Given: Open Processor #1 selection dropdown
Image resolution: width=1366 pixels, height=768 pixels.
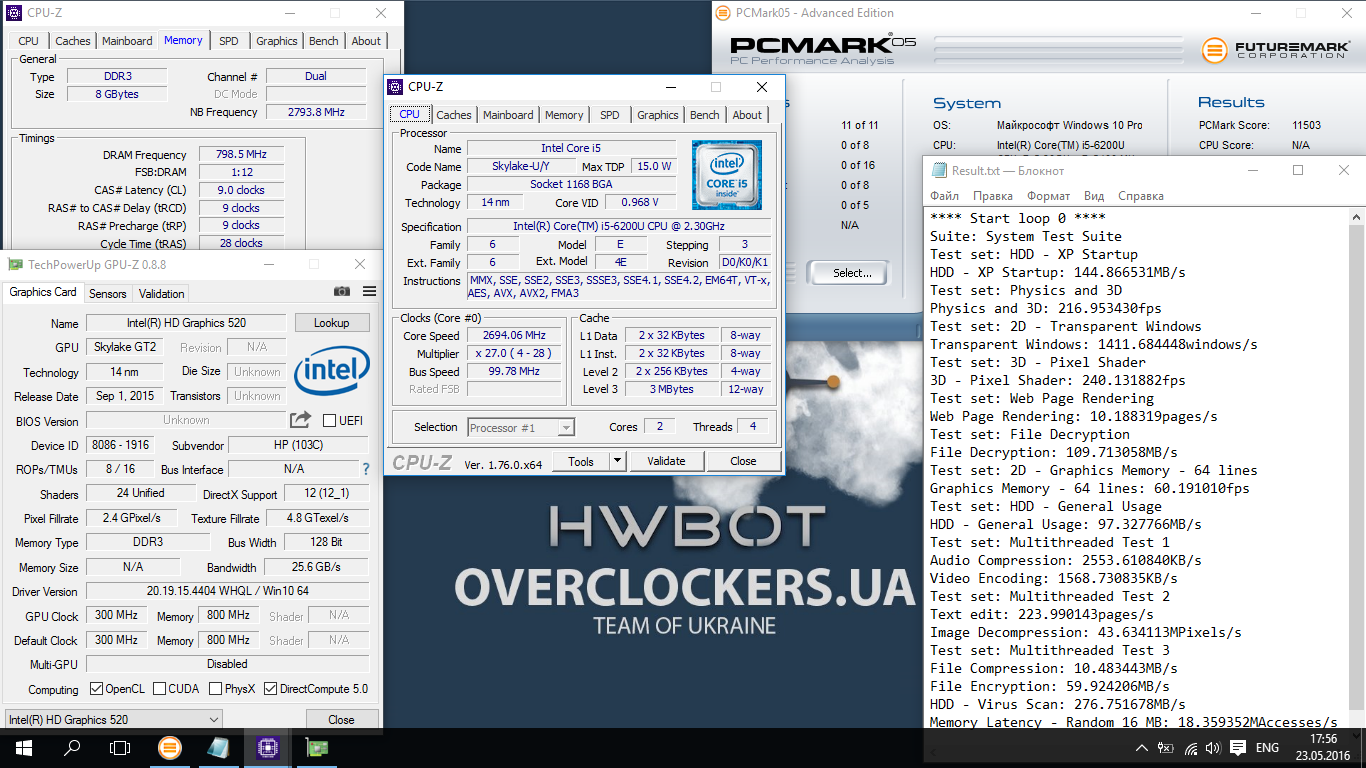Looking at the screenshot, I should click(x=521, y=427).
